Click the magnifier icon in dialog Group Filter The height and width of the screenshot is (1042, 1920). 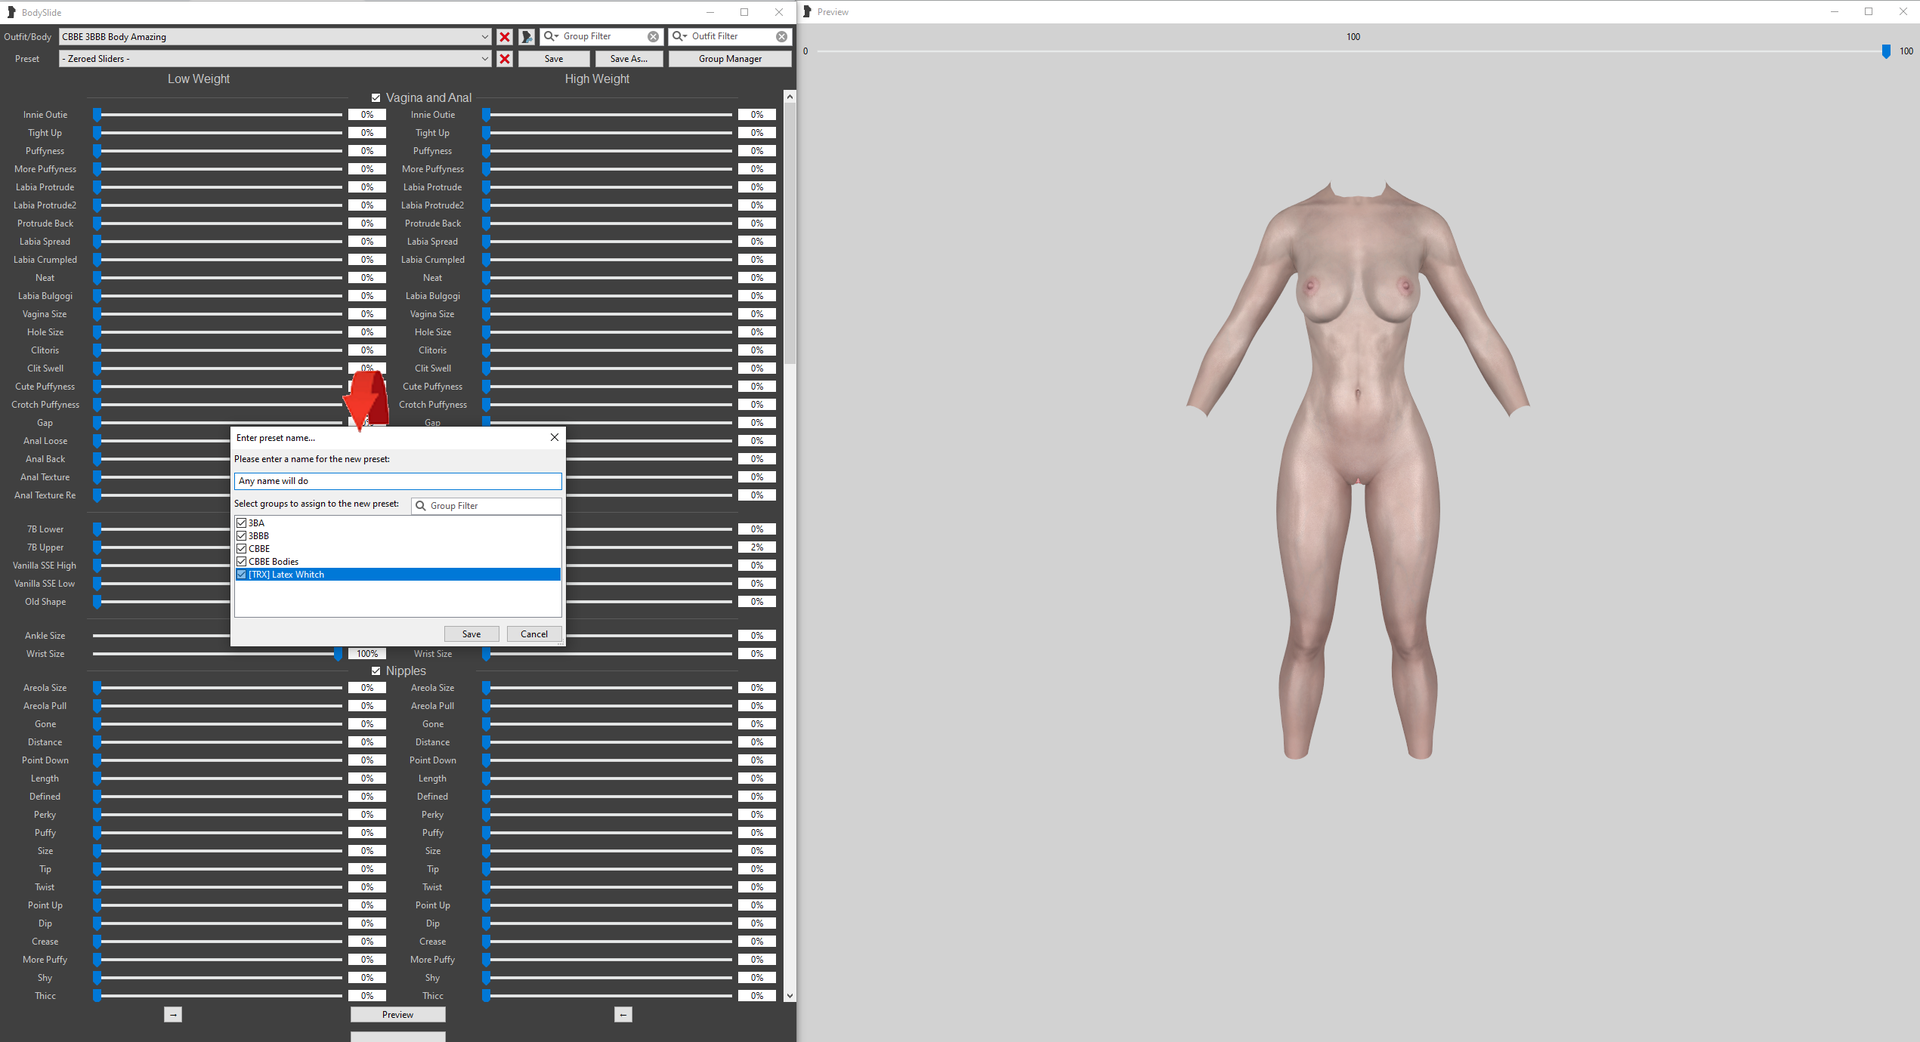pos(421,506)
